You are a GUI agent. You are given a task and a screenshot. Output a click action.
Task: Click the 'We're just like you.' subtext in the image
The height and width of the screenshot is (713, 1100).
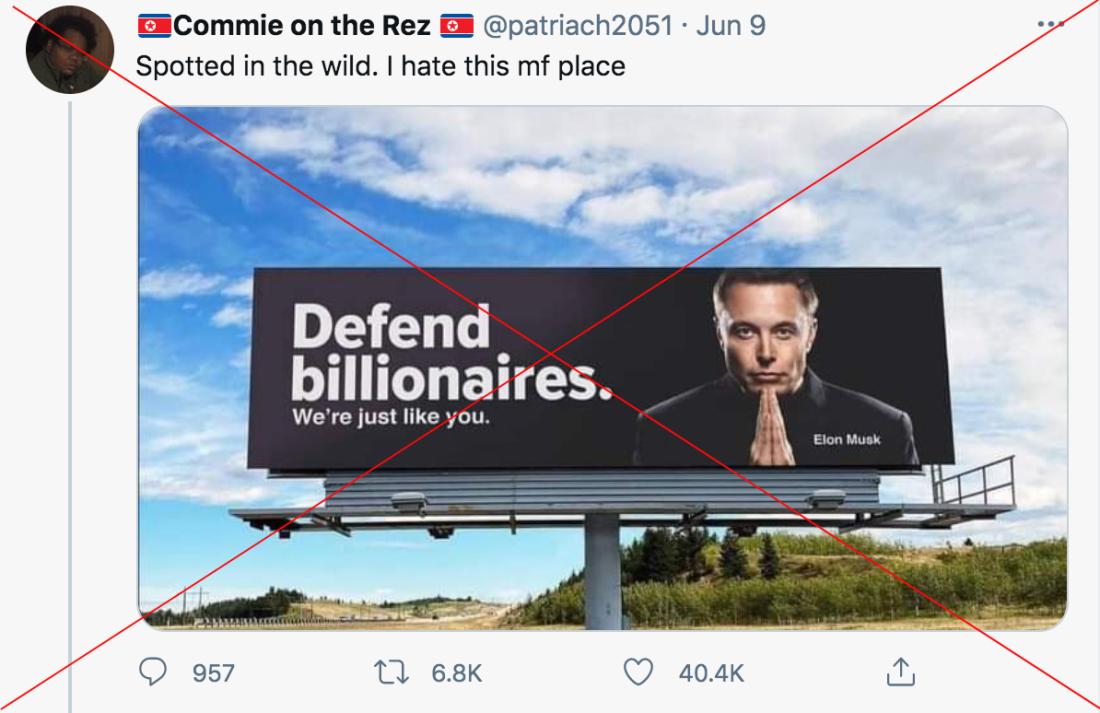coord(391,416)
